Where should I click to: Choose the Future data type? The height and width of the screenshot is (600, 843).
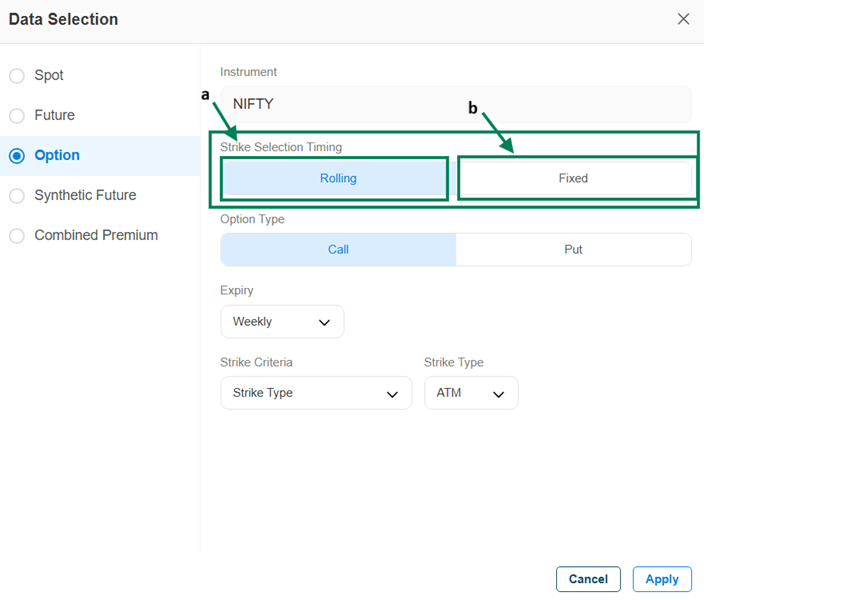17,116
